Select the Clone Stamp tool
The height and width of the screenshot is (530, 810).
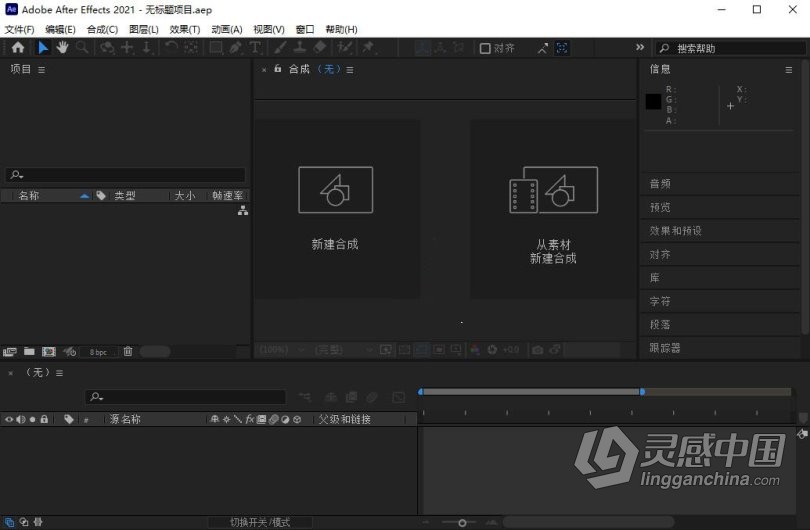coord(300,48)
